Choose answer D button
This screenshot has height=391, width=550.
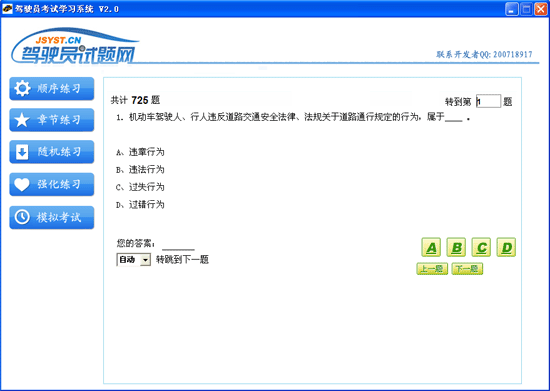click(506, 247)
